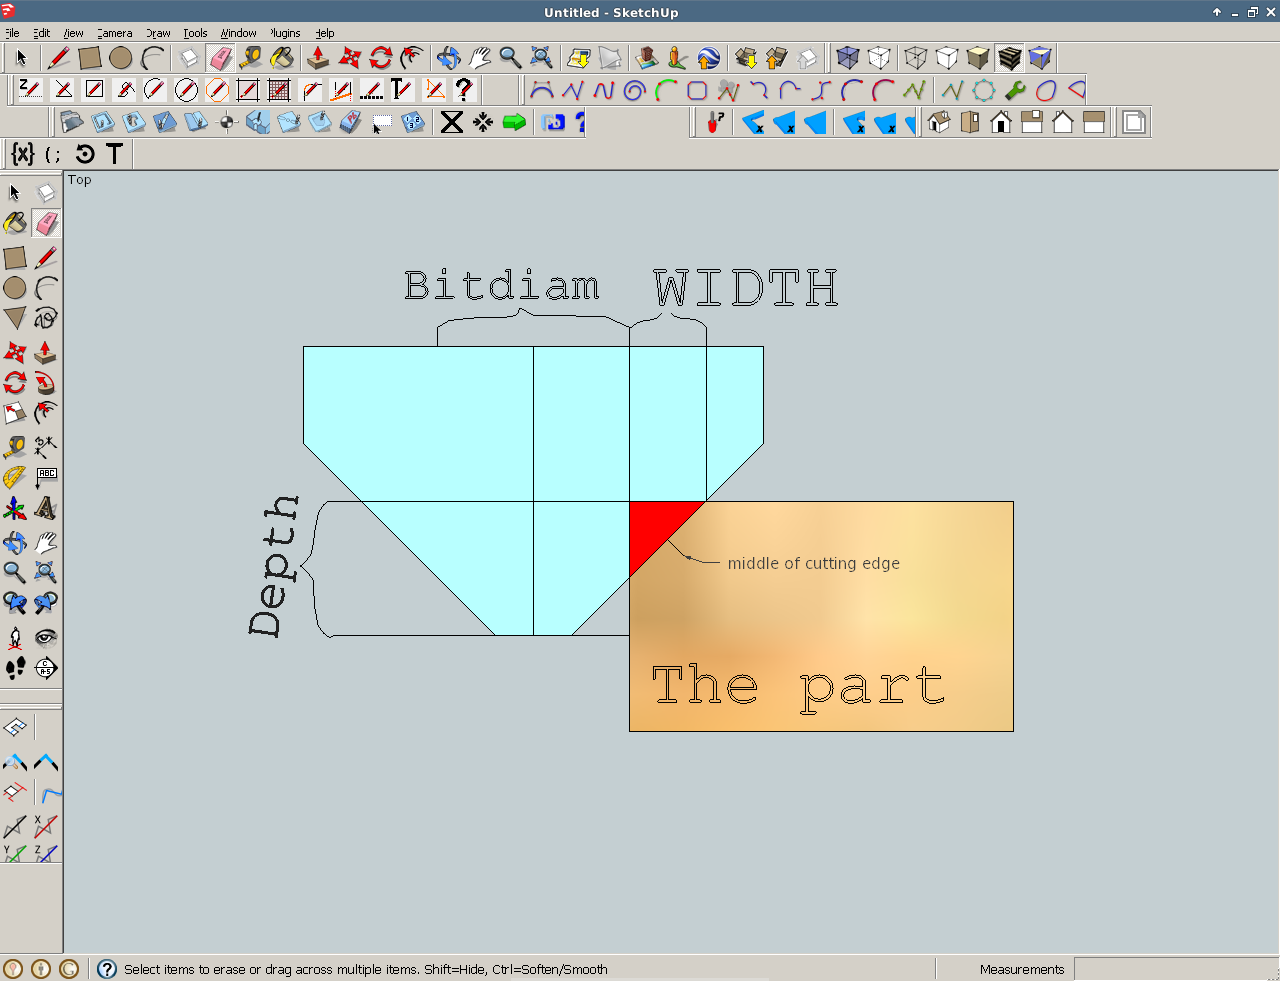Screen dimensions: 1280x981
Task: Select the Protractor tool
Action: point(14,477)
